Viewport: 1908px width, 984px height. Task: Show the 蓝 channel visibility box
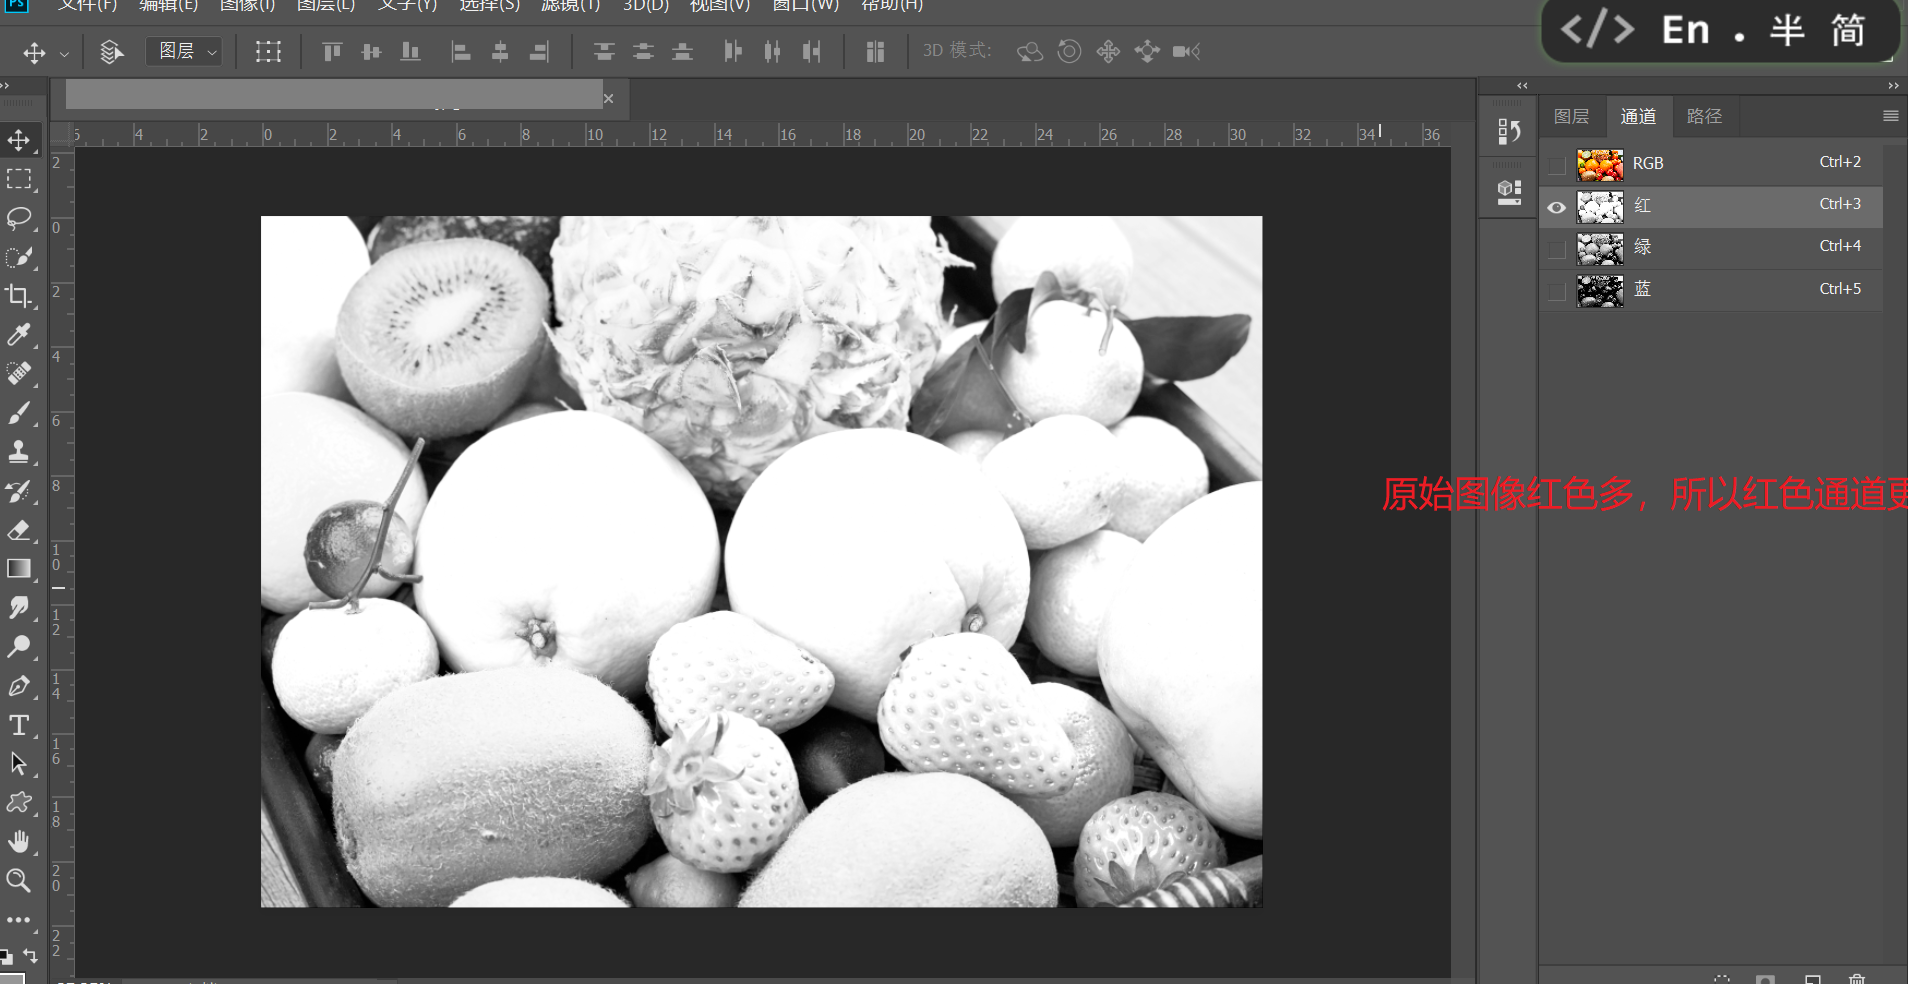click(x=1557, y=291)
